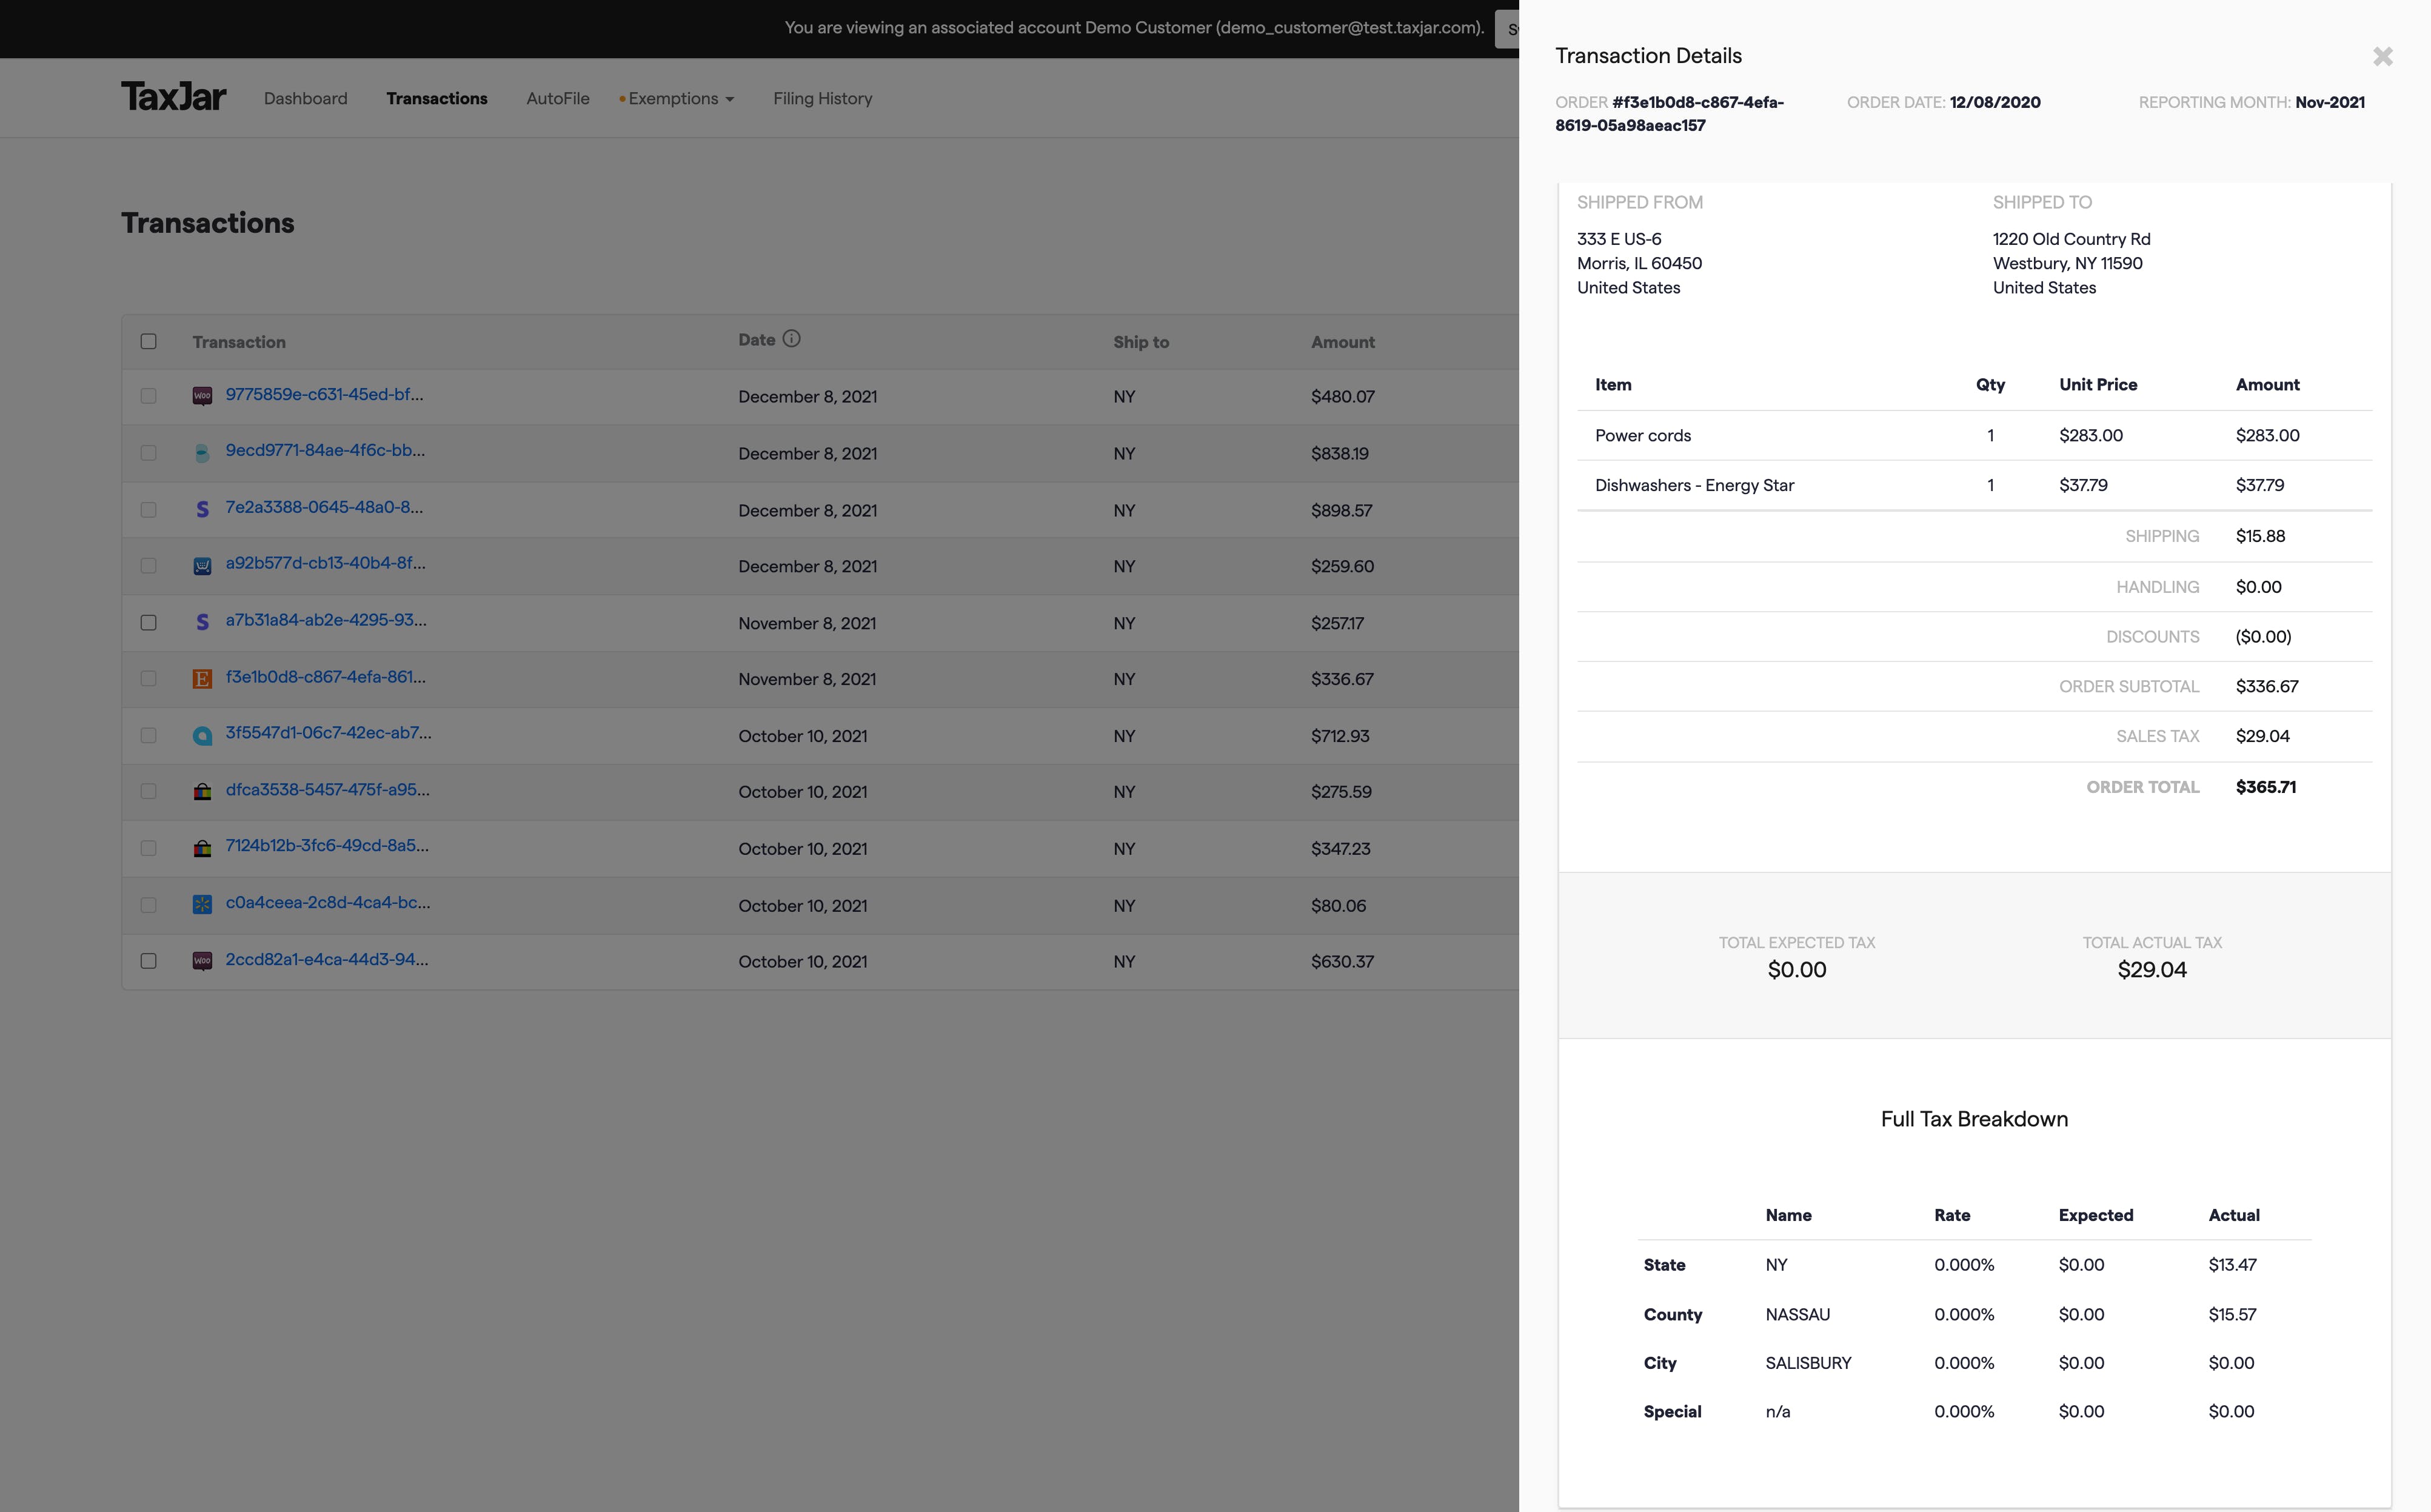Click the cart icon for a92b577d transaction
This screenshot has width=2431, height=1512.
point(202,566)
